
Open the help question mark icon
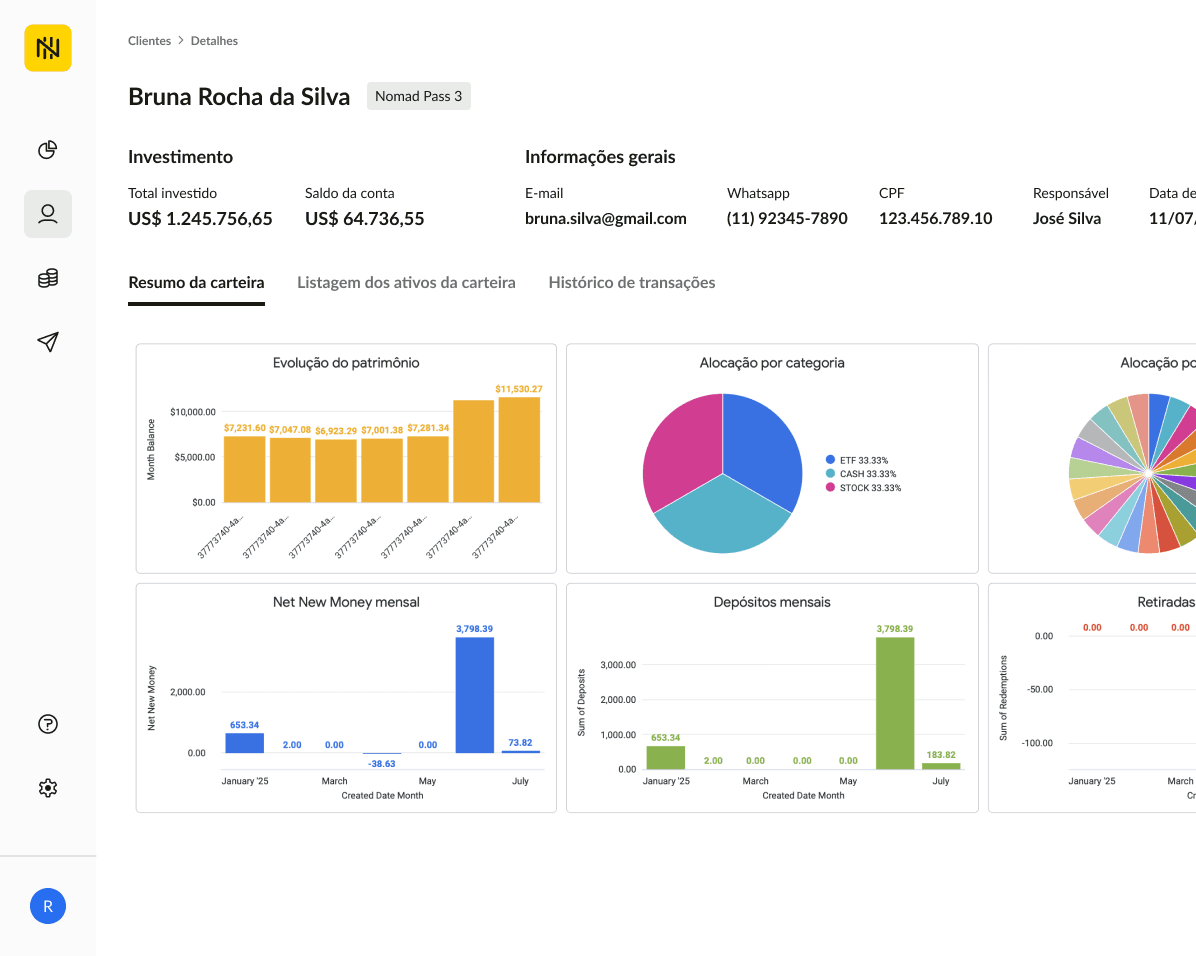click(x=48, y=724)
